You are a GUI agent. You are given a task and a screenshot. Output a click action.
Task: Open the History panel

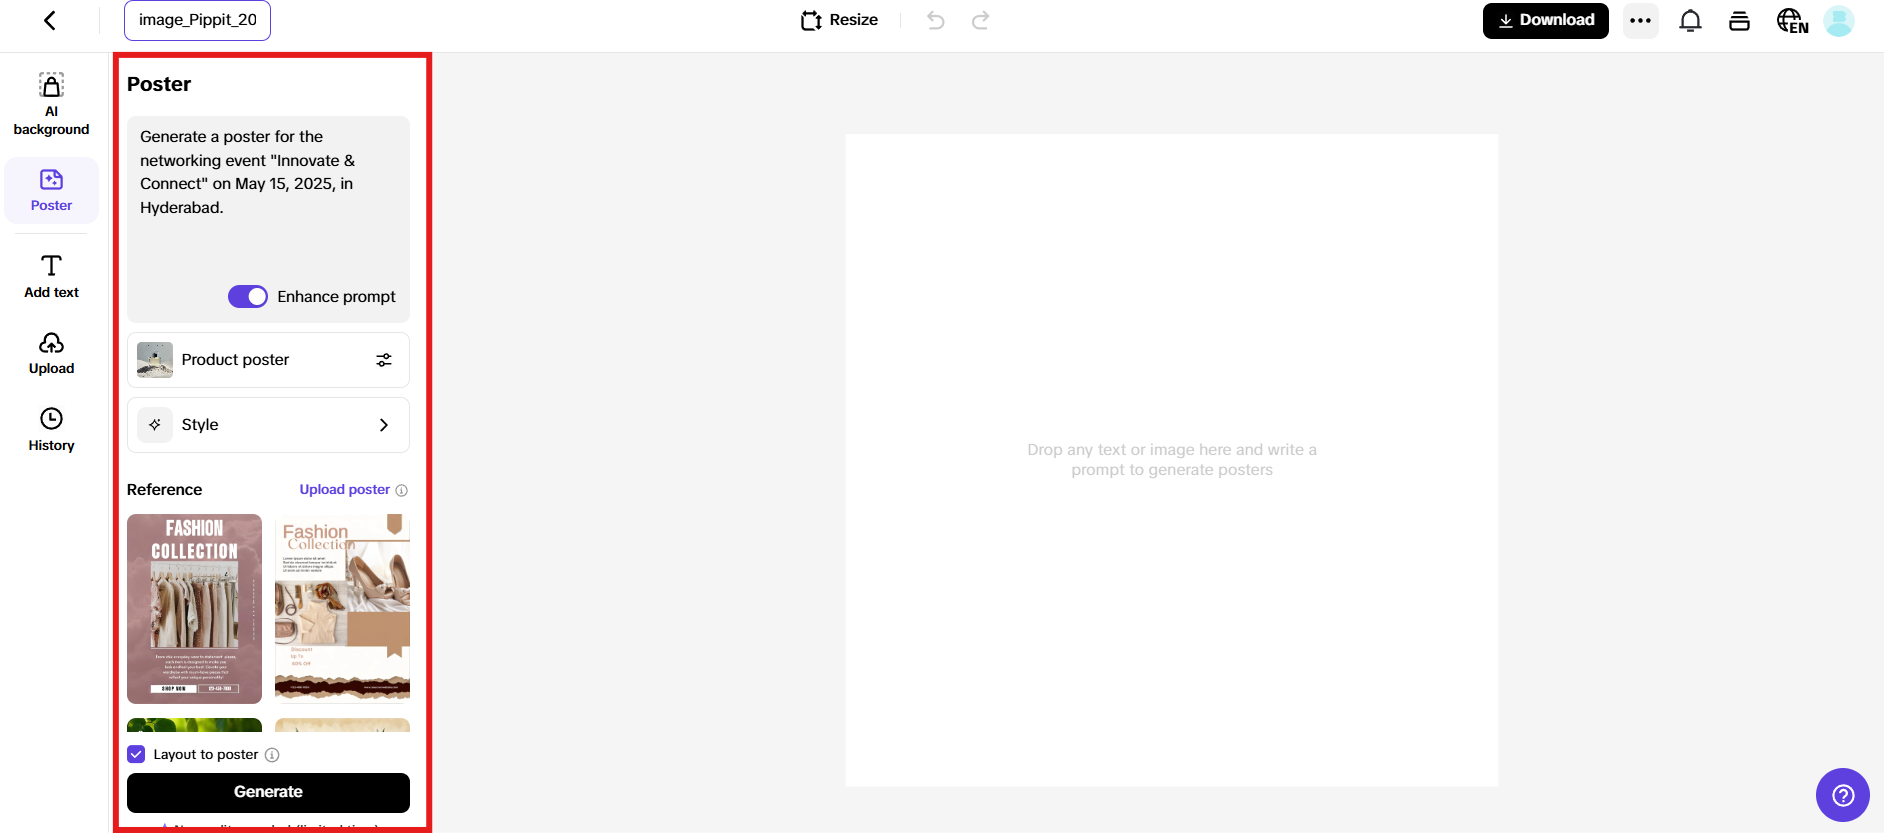click(51, 430)
